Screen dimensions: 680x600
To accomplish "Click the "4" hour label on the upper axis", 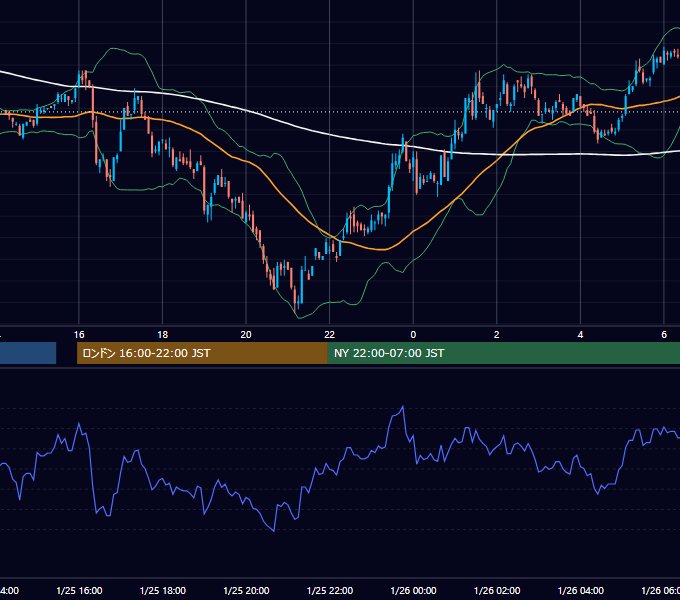I will pyautogui.click(x=580, y=334).
